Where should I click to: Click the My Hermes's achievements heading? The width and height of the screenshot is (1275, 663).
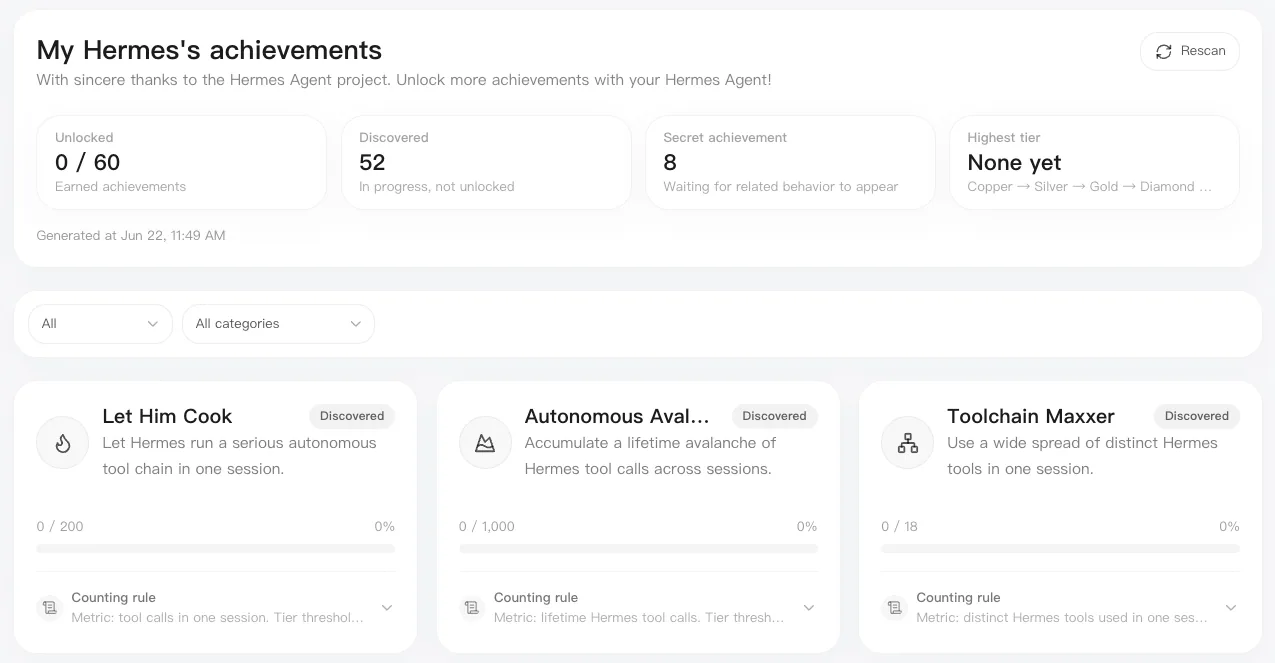pos(209,50)
